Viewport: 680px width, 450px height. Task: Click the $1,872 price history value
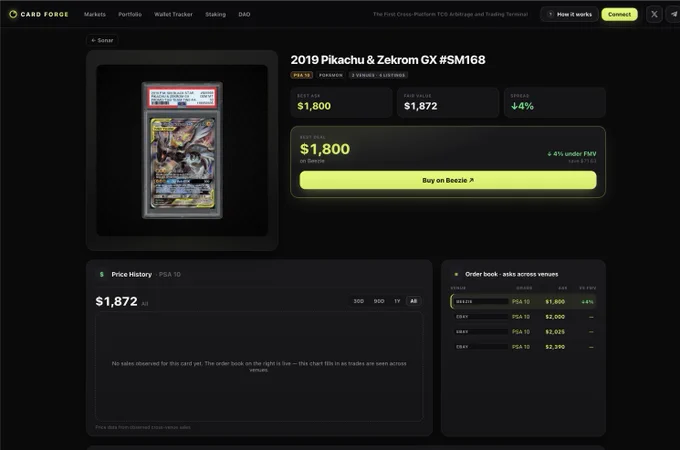[116, 301]
